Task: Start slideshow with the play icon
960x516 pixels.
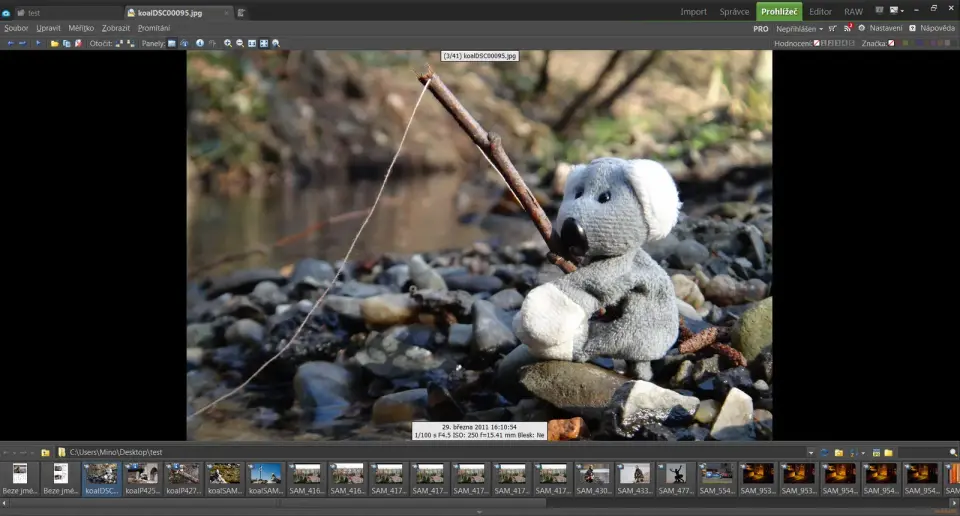Action: (x=39, y=44)
